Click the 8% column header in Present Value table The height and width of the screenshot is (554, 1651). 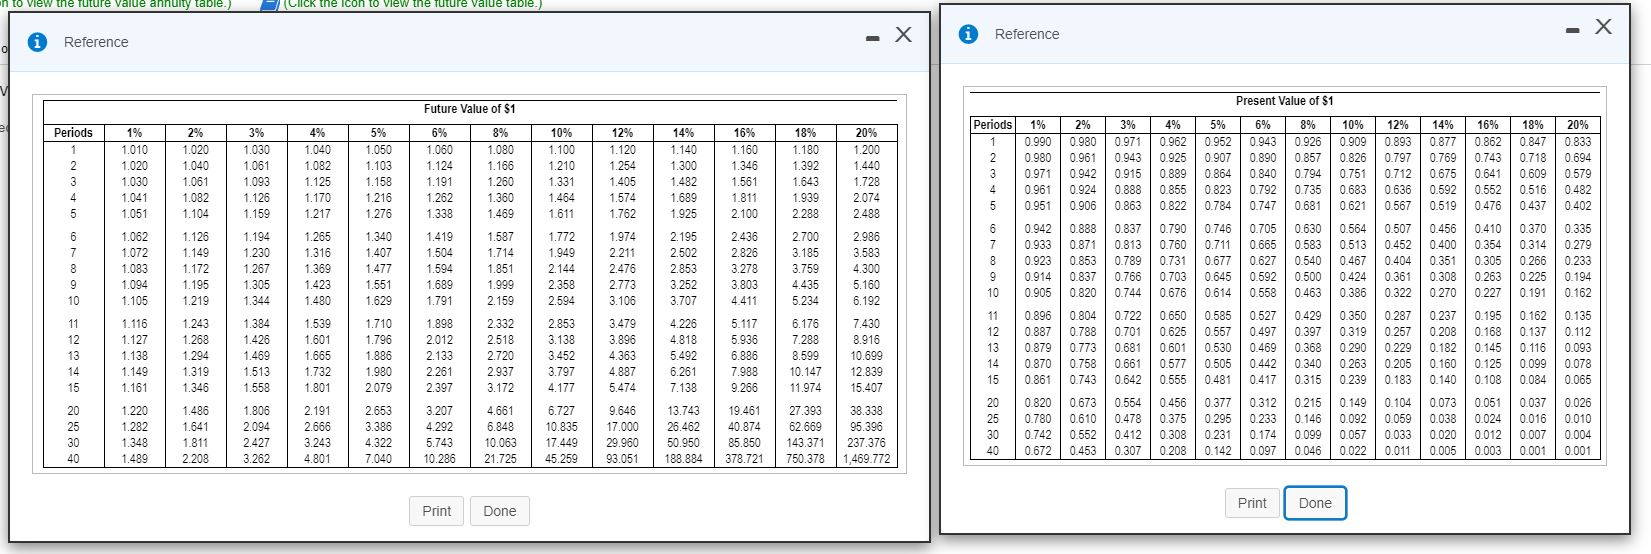click(1308, 125)
